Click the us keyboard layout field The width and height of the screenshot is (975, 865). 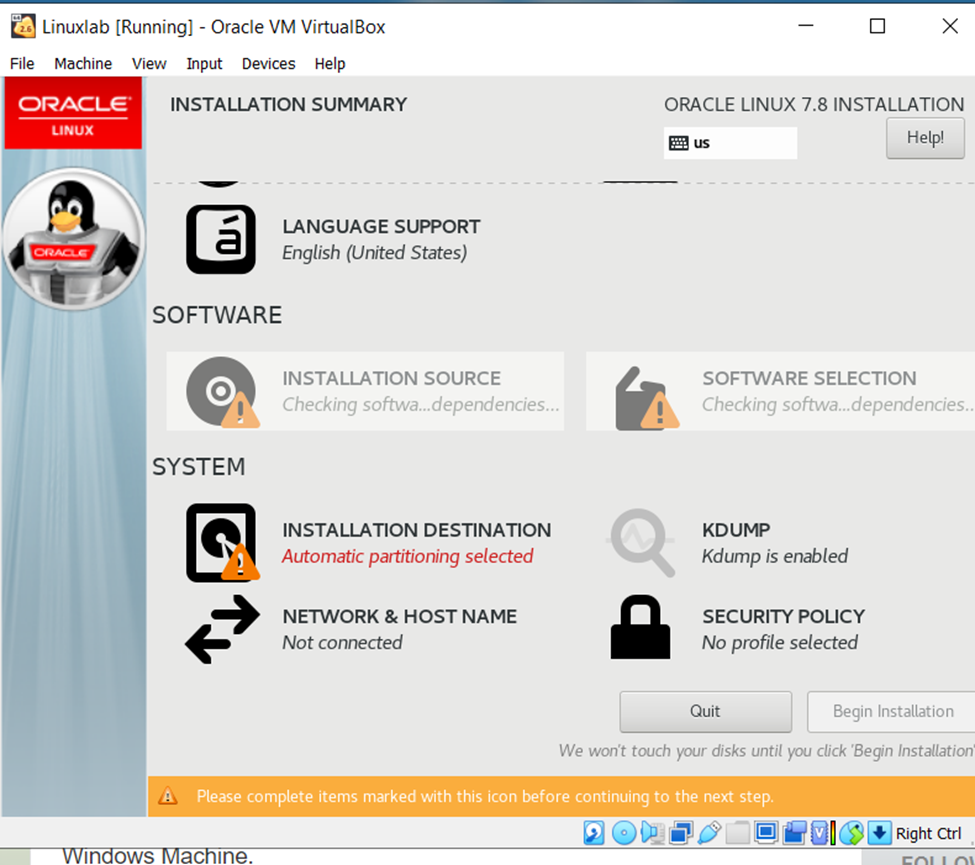[x=730, y=143]
